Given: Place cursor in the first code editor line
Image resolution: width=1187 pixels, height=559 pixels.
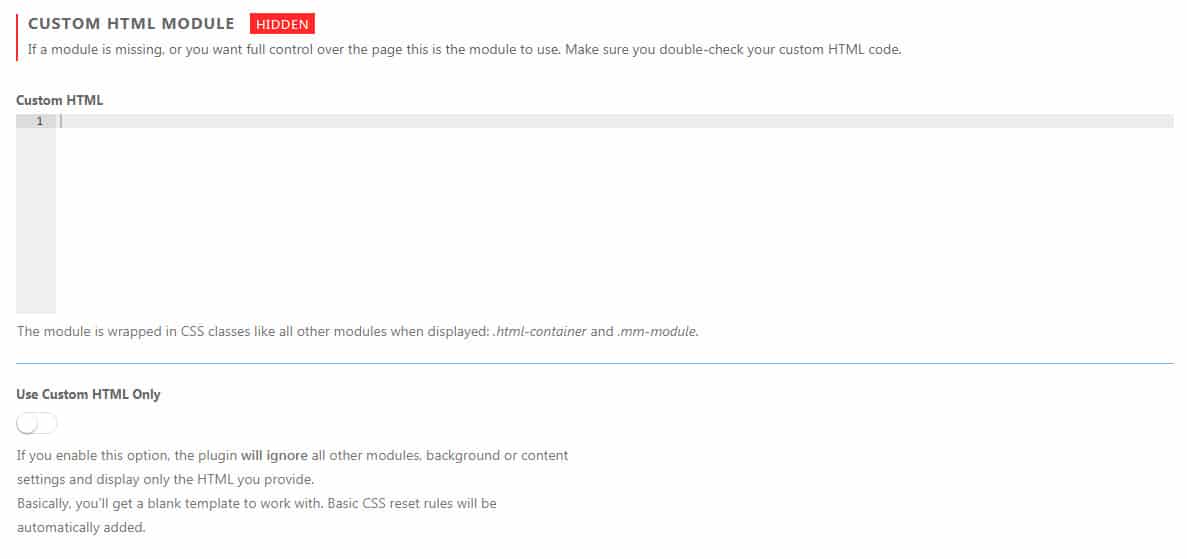Looking at the screenshot, I should coord(615,121).
